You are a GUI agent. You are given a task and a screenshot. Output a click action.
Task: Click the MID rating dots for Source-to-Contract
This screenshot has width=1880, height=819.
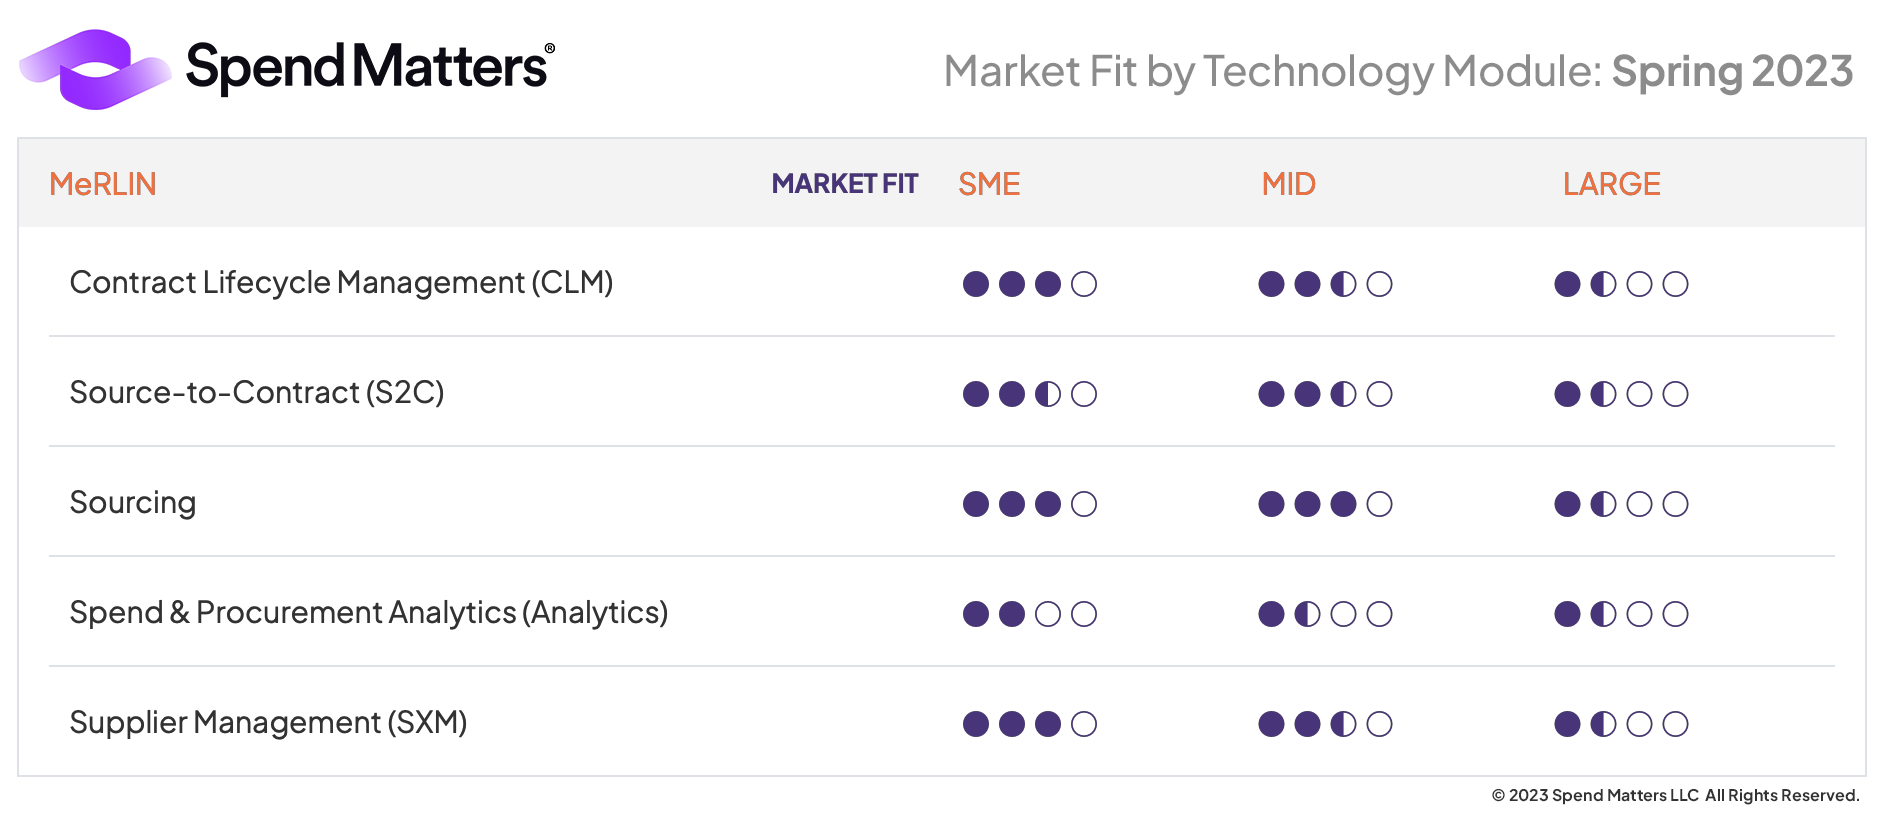pos(1325,394)
